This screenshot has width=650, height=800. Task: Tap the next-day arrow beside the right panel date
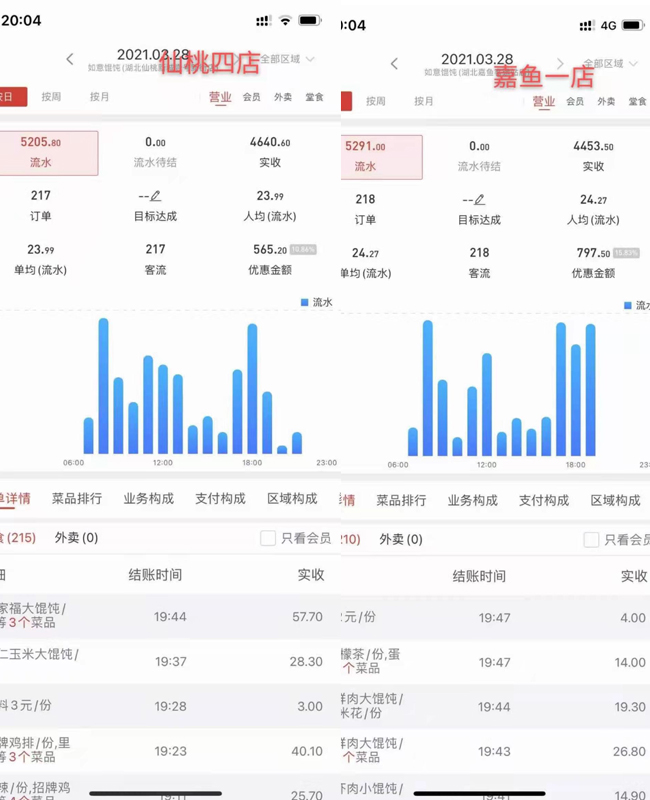[560, 64]
